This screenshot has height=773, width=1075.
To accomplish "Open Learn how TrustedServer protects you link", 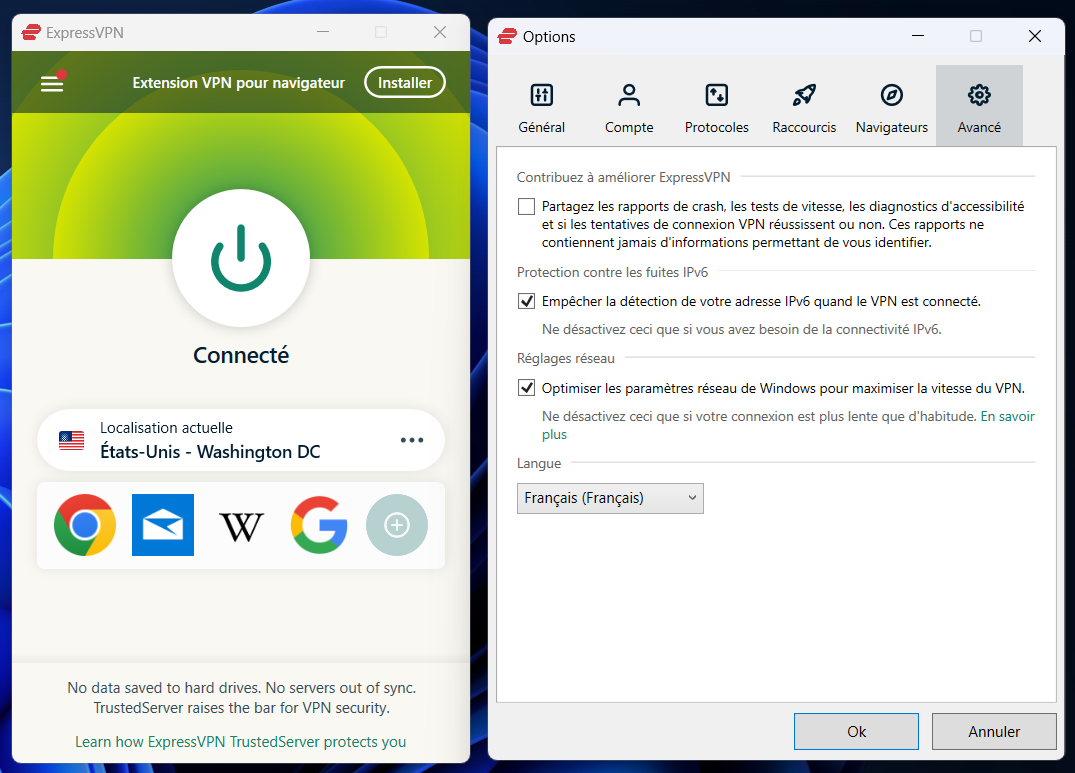I will pos(241,741).
